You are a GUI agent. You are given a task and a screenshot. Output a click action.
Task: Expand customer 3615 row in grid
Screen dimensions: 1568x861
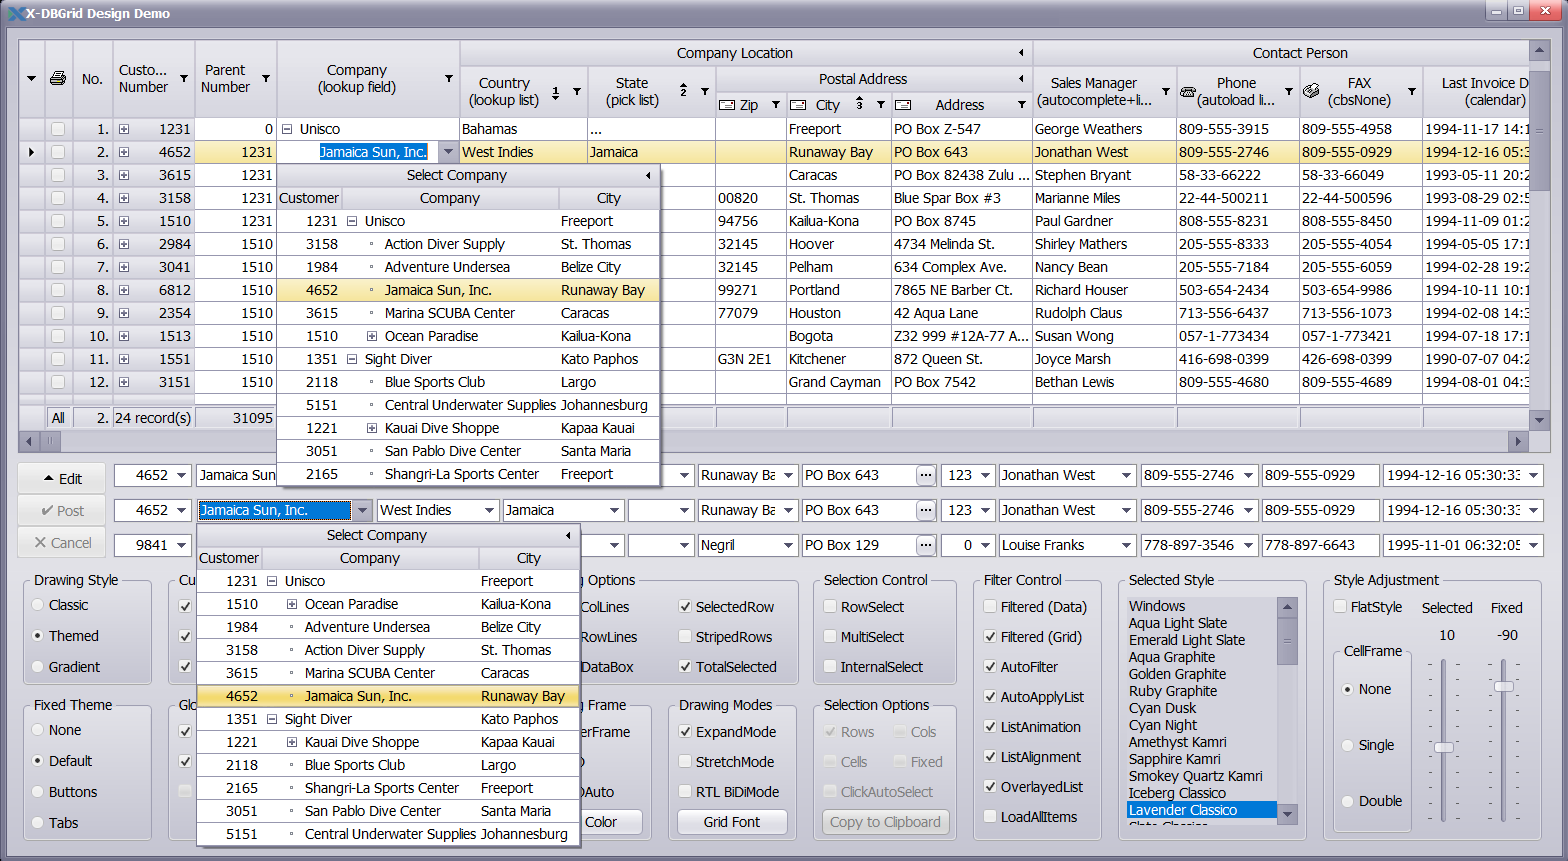123,175
